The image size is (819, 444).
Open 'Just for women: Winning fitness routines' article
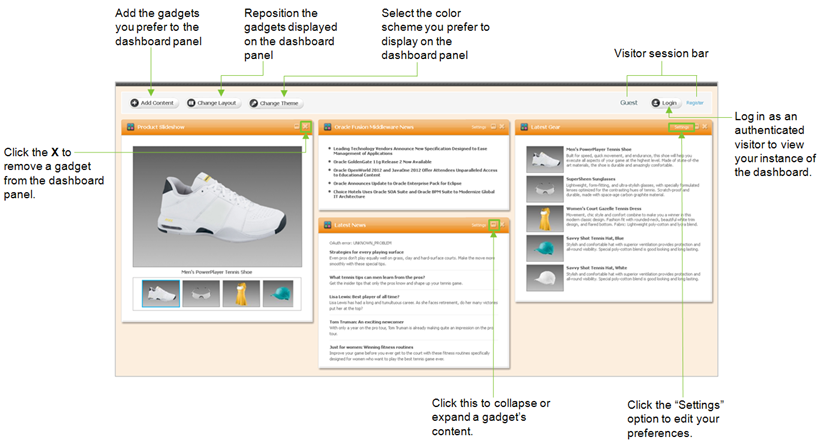371,347
